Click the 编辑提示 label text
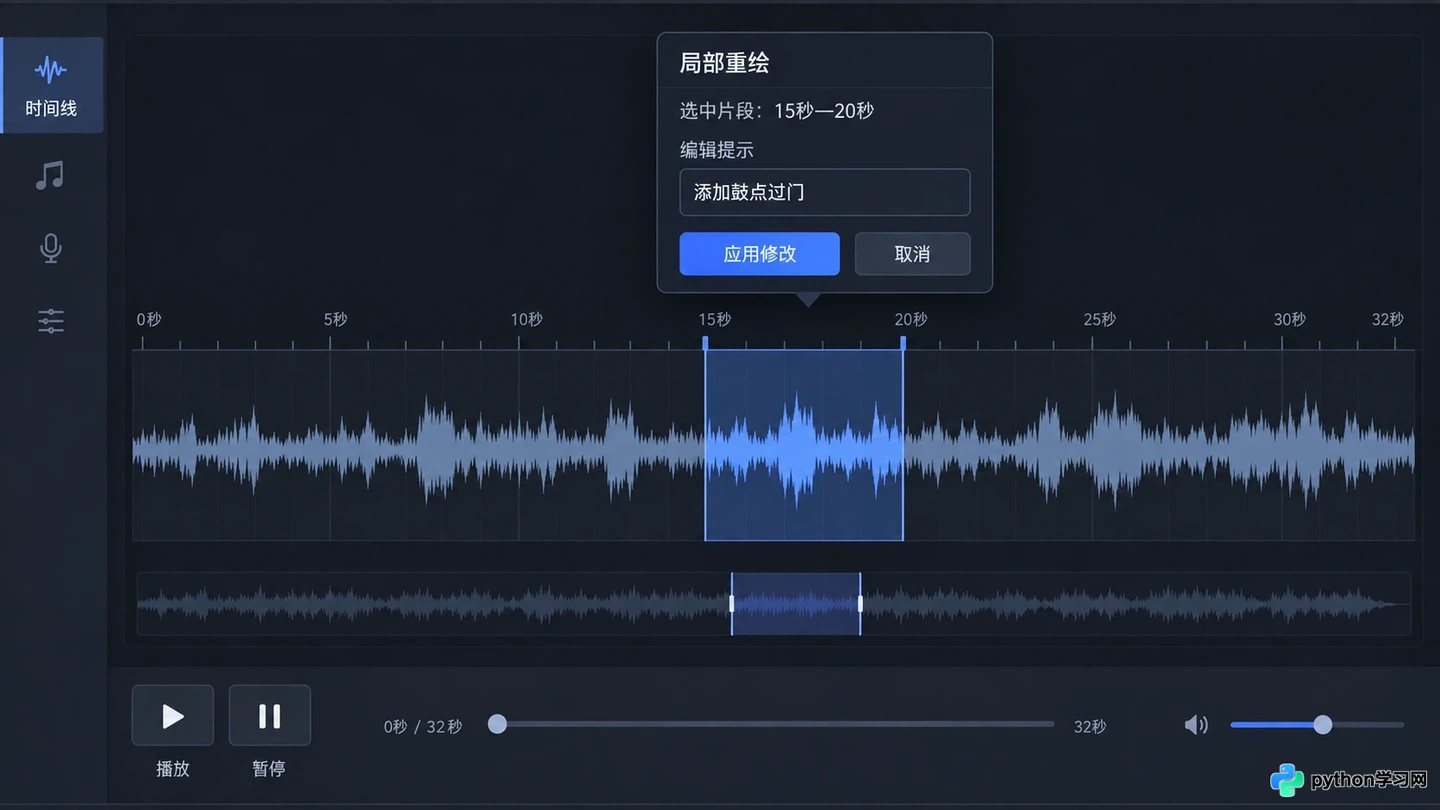The height and width of the screenshot is (810, 1440). click(x=717, y=151)
